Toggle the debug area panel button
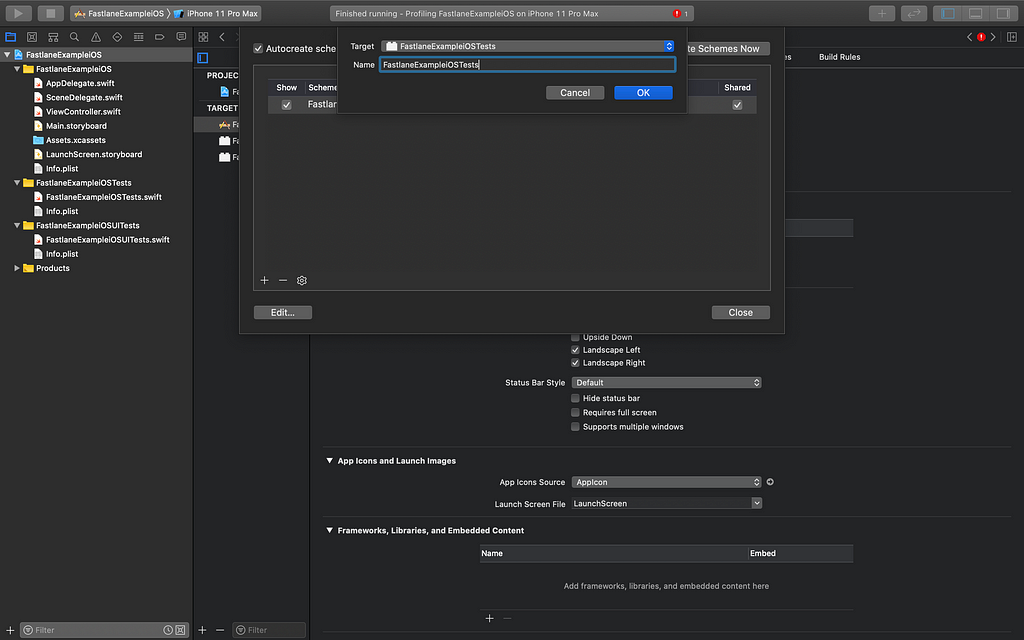 click(976, 13)
